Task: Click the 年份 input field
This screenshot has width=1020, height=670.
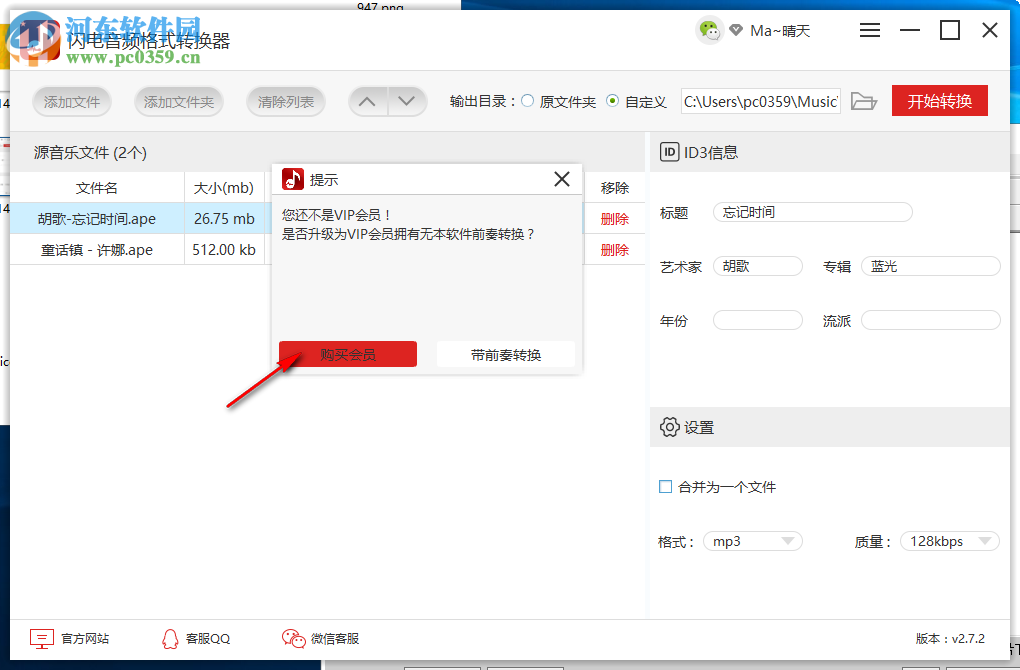Action: point(757,319)
